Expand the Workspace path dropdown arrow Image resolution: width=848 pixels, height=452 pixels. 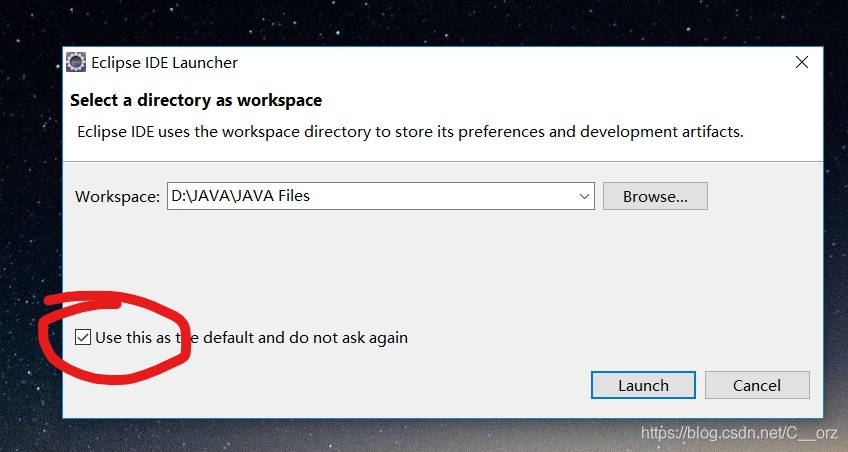click(x=584, y=196)
